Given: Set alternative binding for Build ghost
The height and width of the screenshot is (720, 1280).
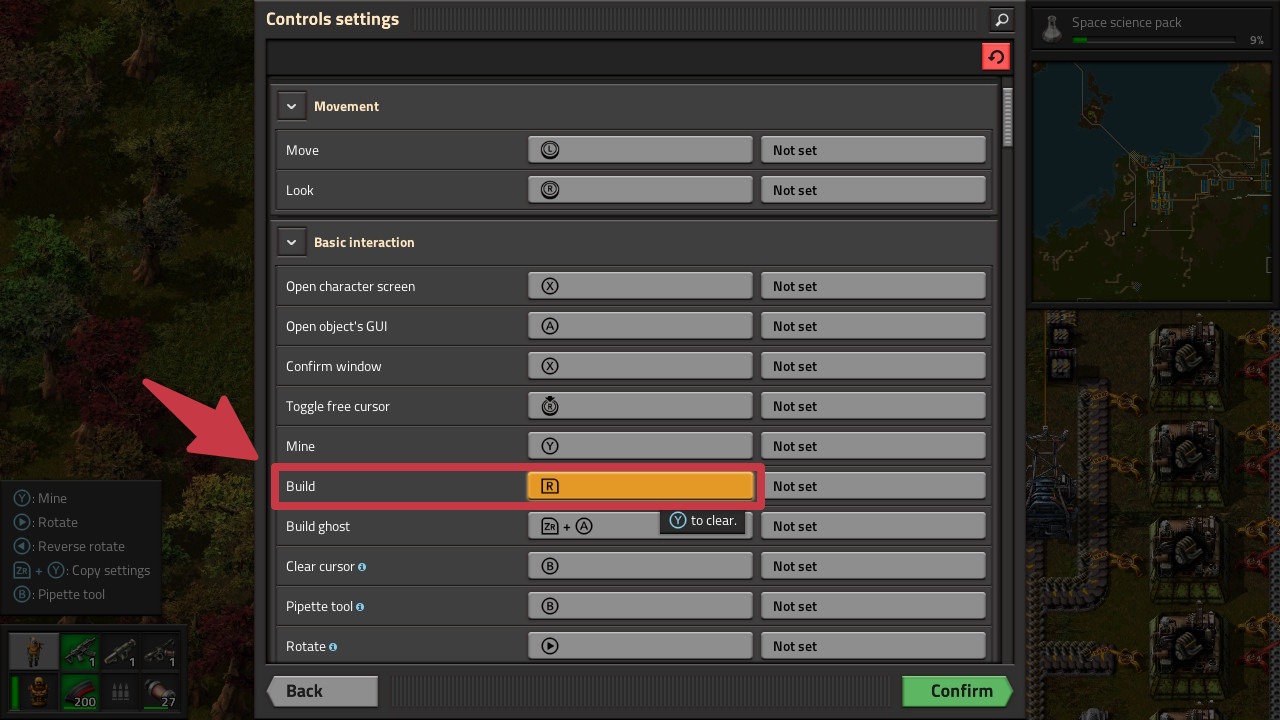Looking at the screenshot, I should coord(873,526).
